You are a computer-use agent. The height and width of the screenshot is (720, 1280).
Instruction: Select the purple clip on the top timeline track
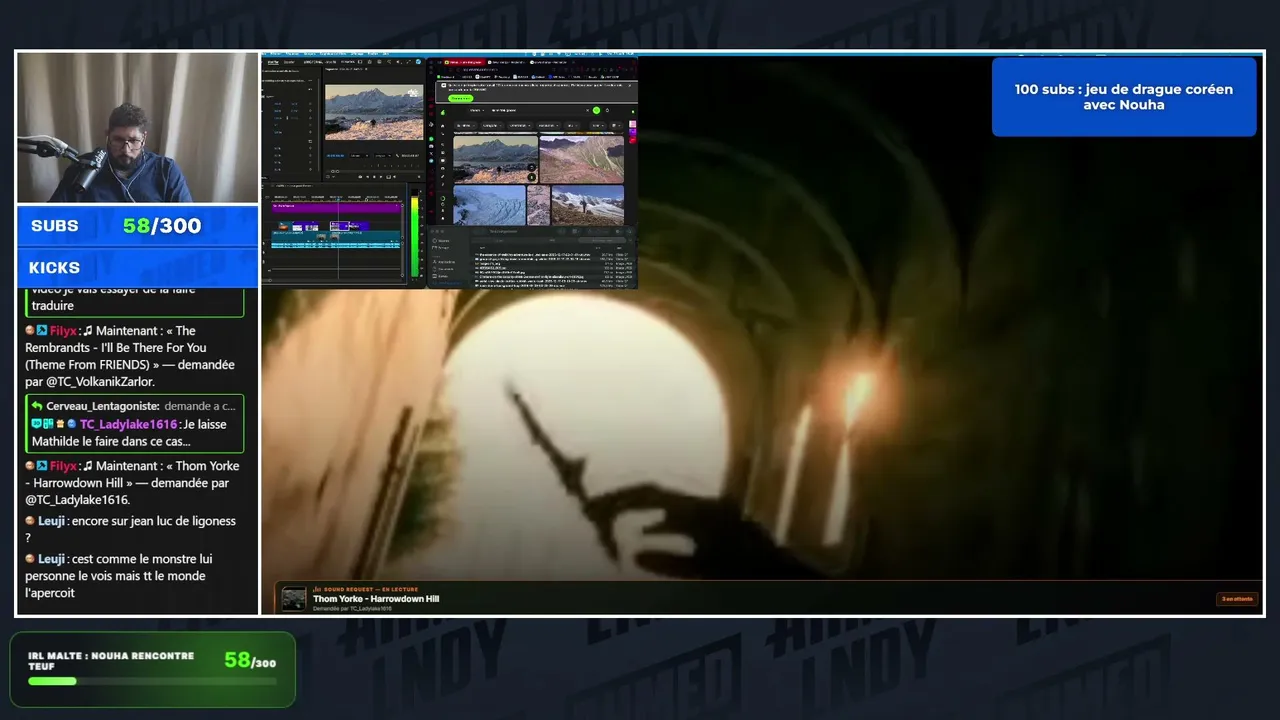click(335, 207)
